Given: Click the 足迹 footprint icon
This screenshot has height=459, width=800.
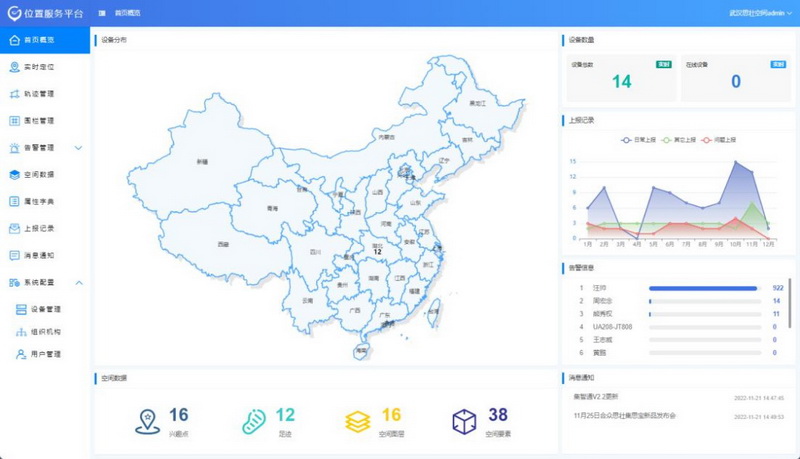Looking at the screenshot, I should (254, 422).
